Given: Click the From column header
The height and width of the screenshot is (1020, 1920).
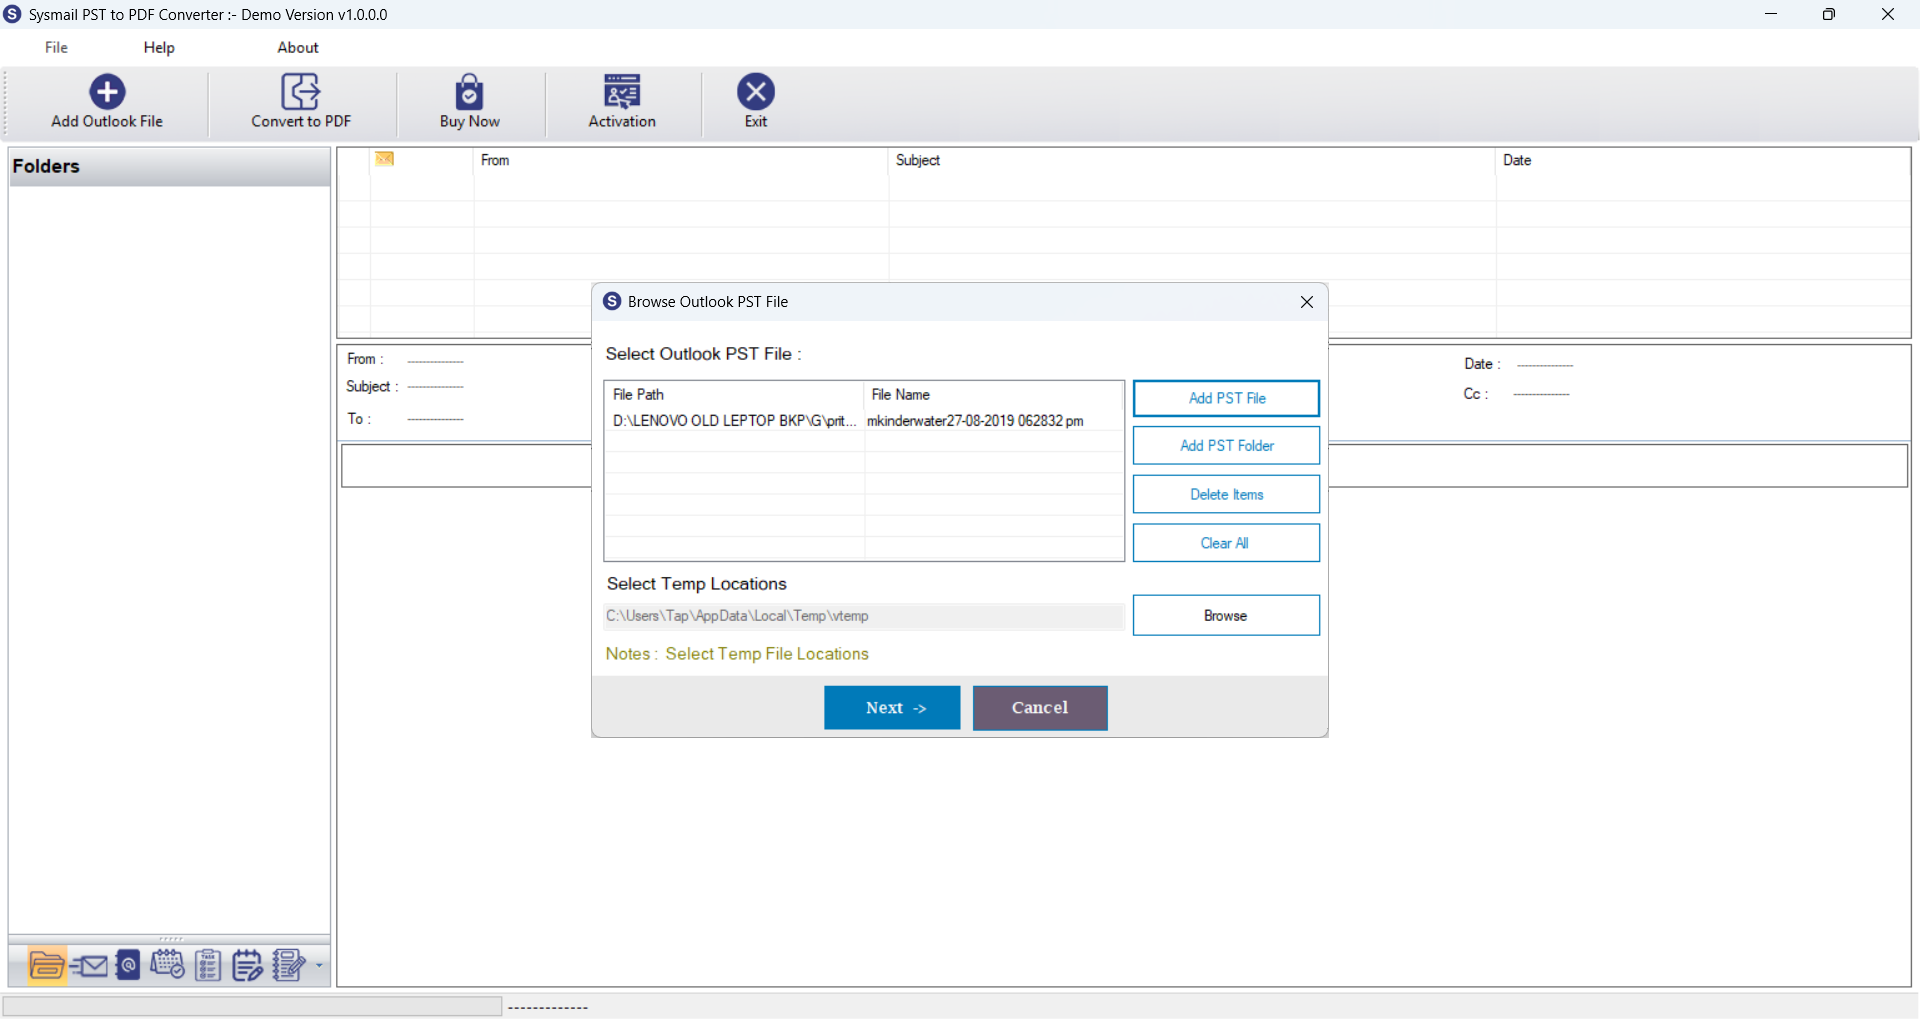Looking at the screenshot, I should click(x=681, y=160).
